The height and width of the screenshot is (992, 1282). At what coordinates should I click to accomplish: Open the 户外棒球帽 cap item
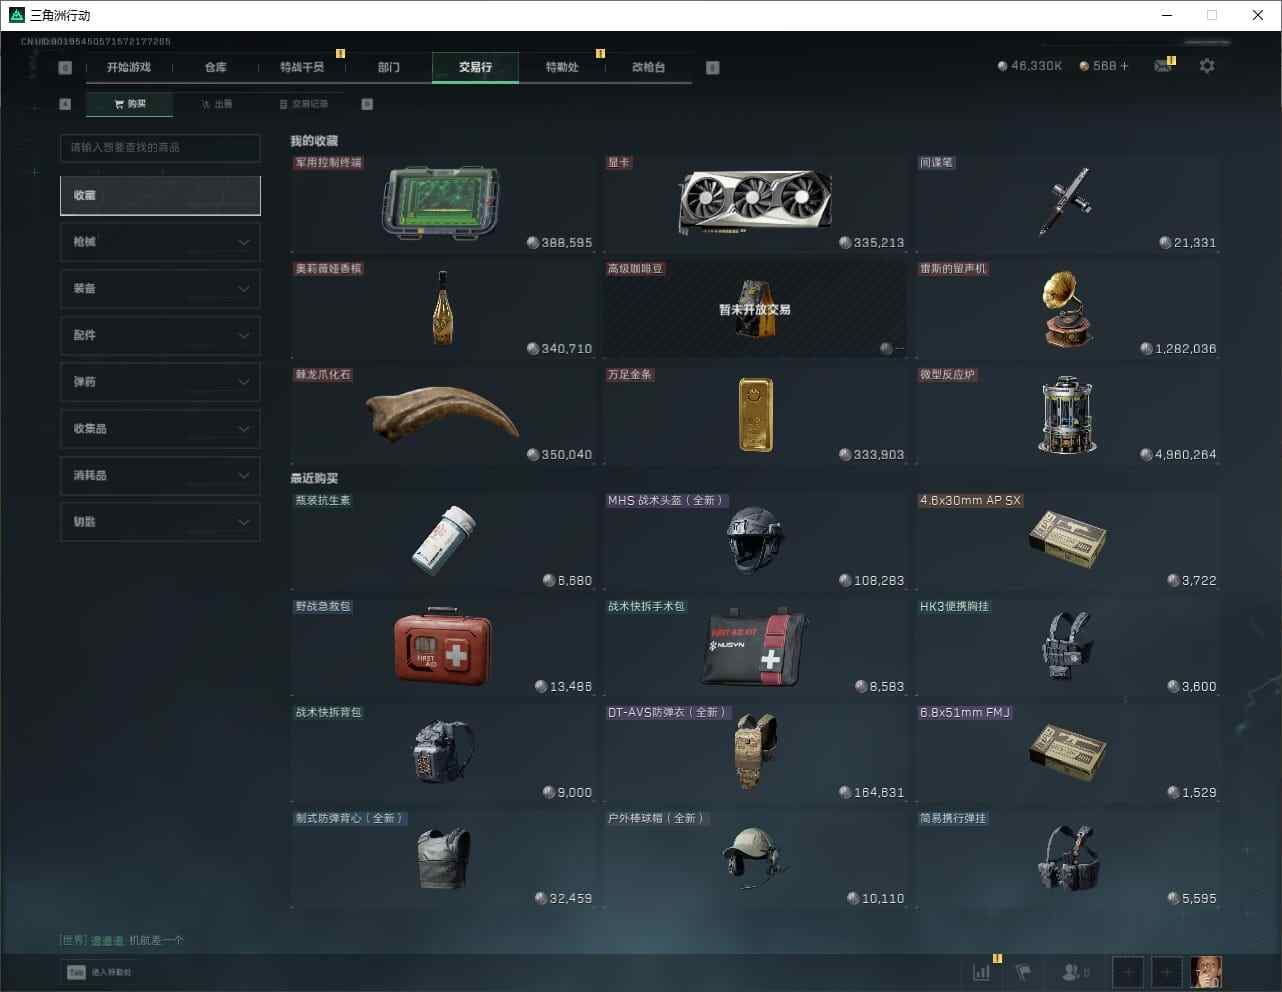click(754, 860)
